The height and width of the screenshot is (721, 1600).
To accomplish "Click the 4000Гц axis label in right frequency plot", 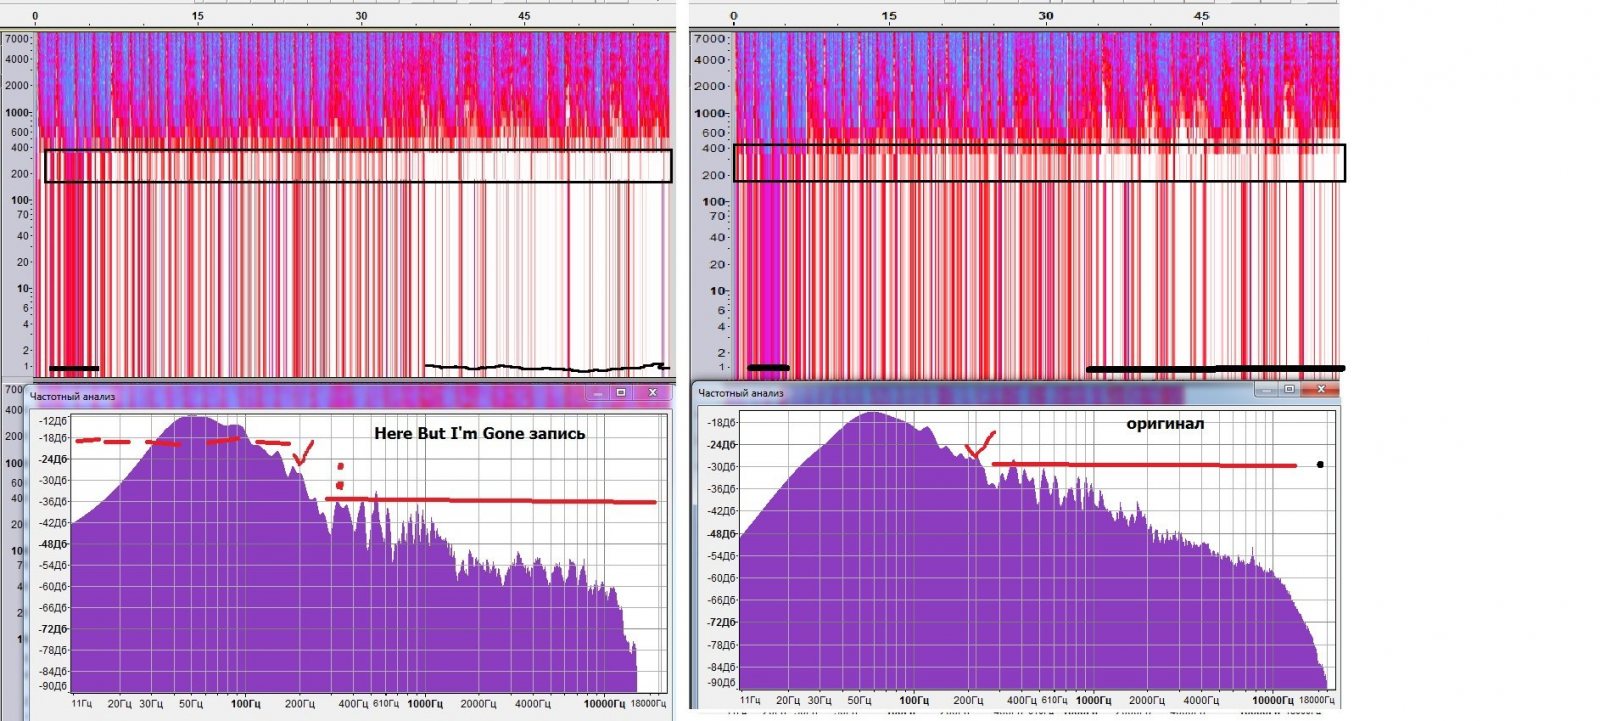I will (x=1201, y=700).
